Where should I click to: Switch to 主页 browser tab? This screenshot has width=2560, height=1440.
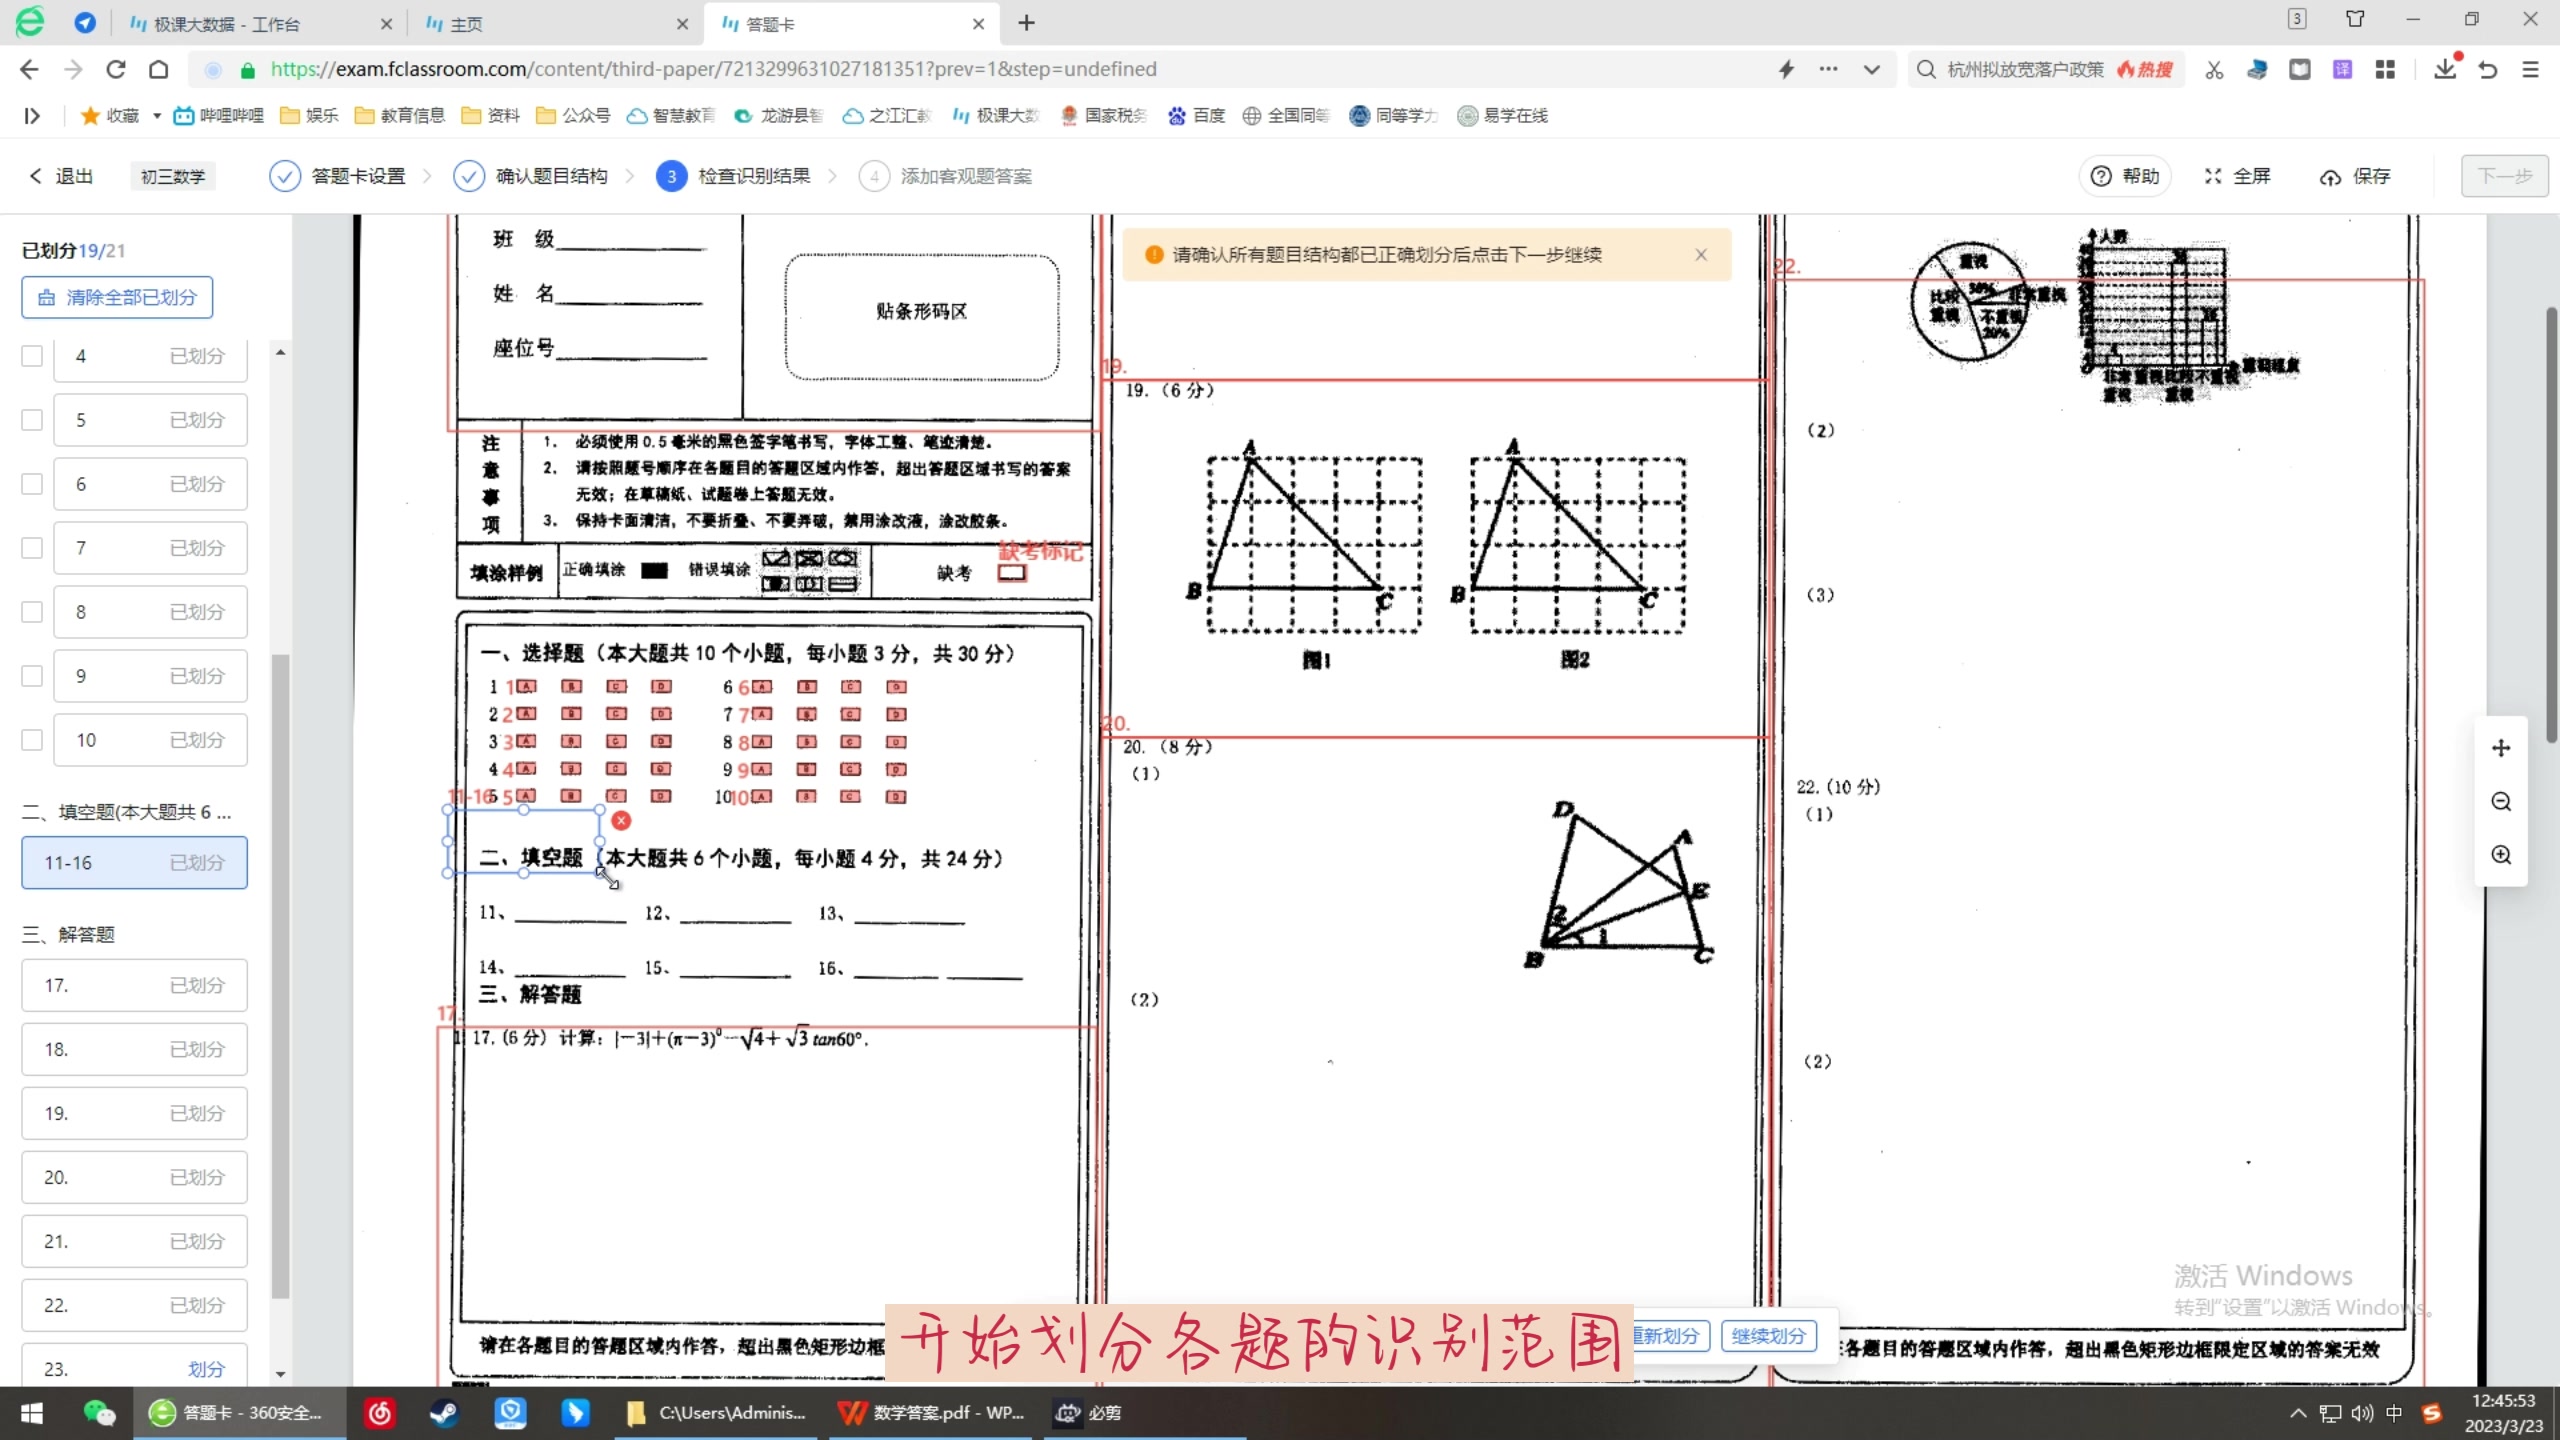pos(466,24)
